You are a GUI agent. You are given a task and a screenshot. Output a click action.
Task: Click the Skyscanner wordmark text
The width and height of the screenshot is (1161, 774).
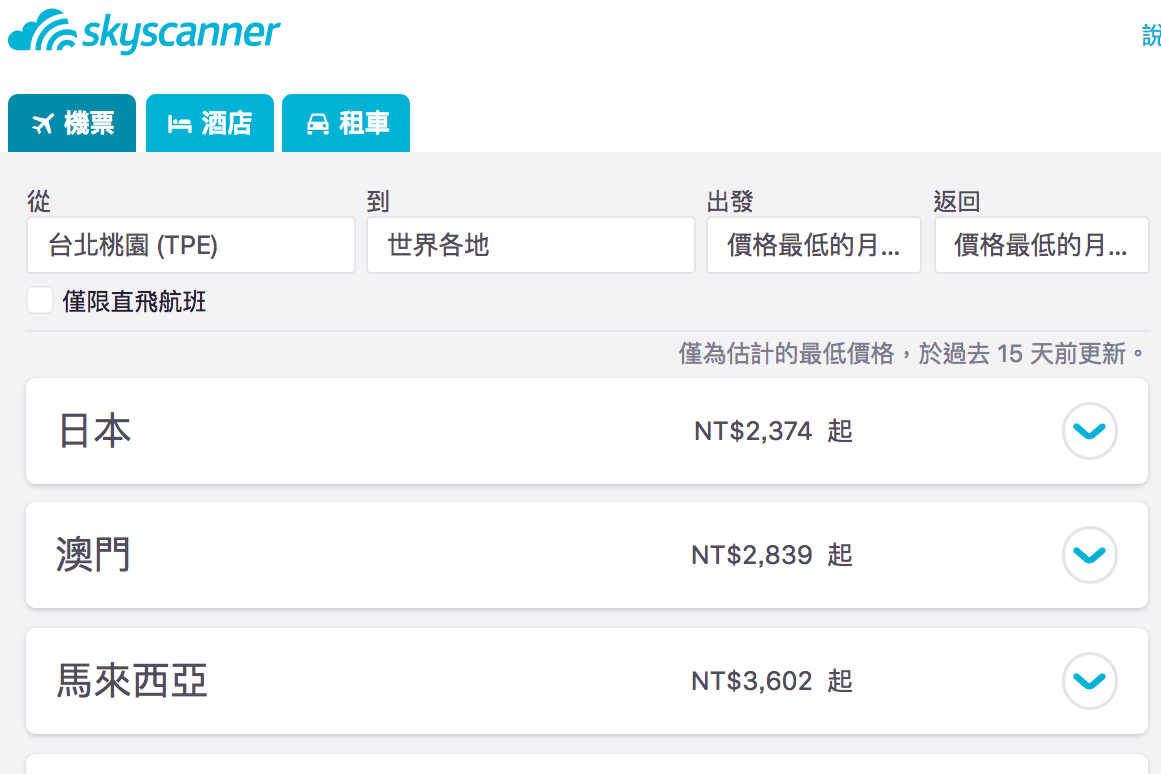pos(182,33)
